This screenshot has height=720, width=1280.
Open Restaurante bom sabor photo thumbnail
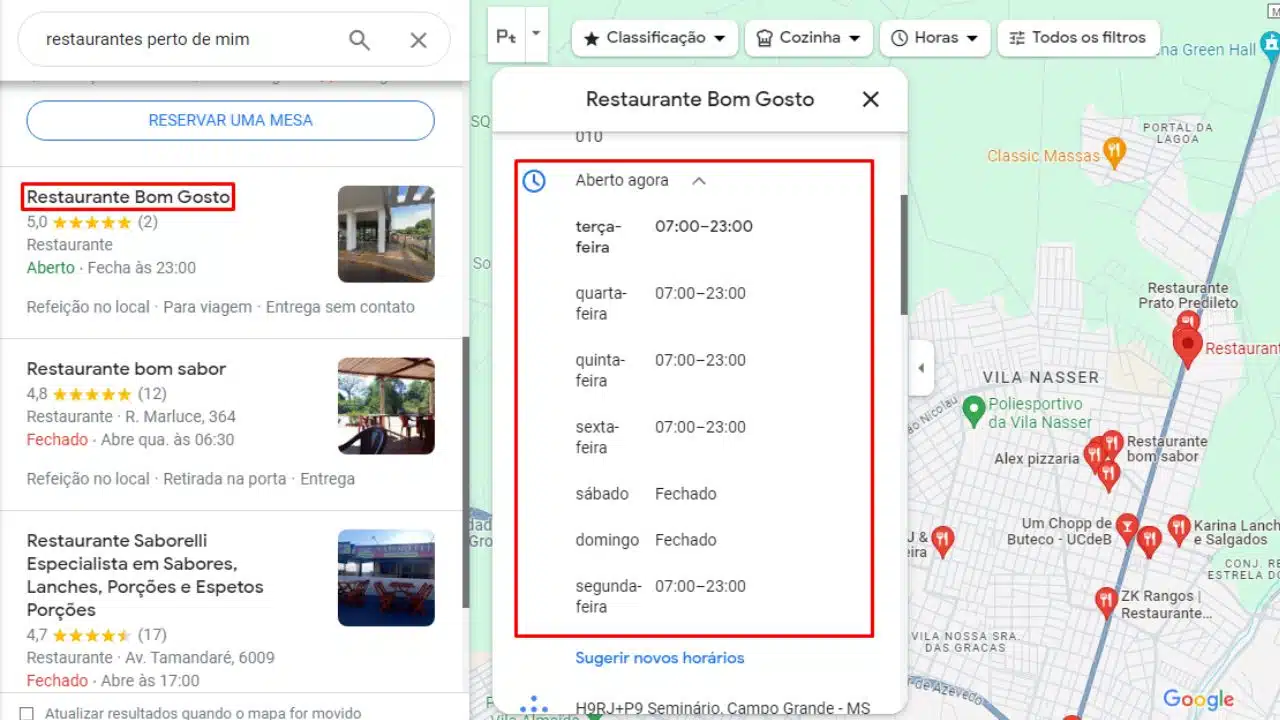(386, 406)
